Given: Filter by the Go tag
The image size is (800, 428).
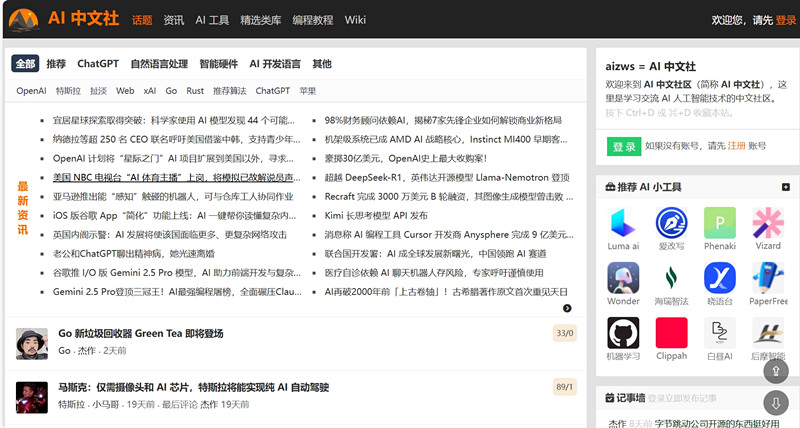Looking at the screenshot, I should point(171,91).
